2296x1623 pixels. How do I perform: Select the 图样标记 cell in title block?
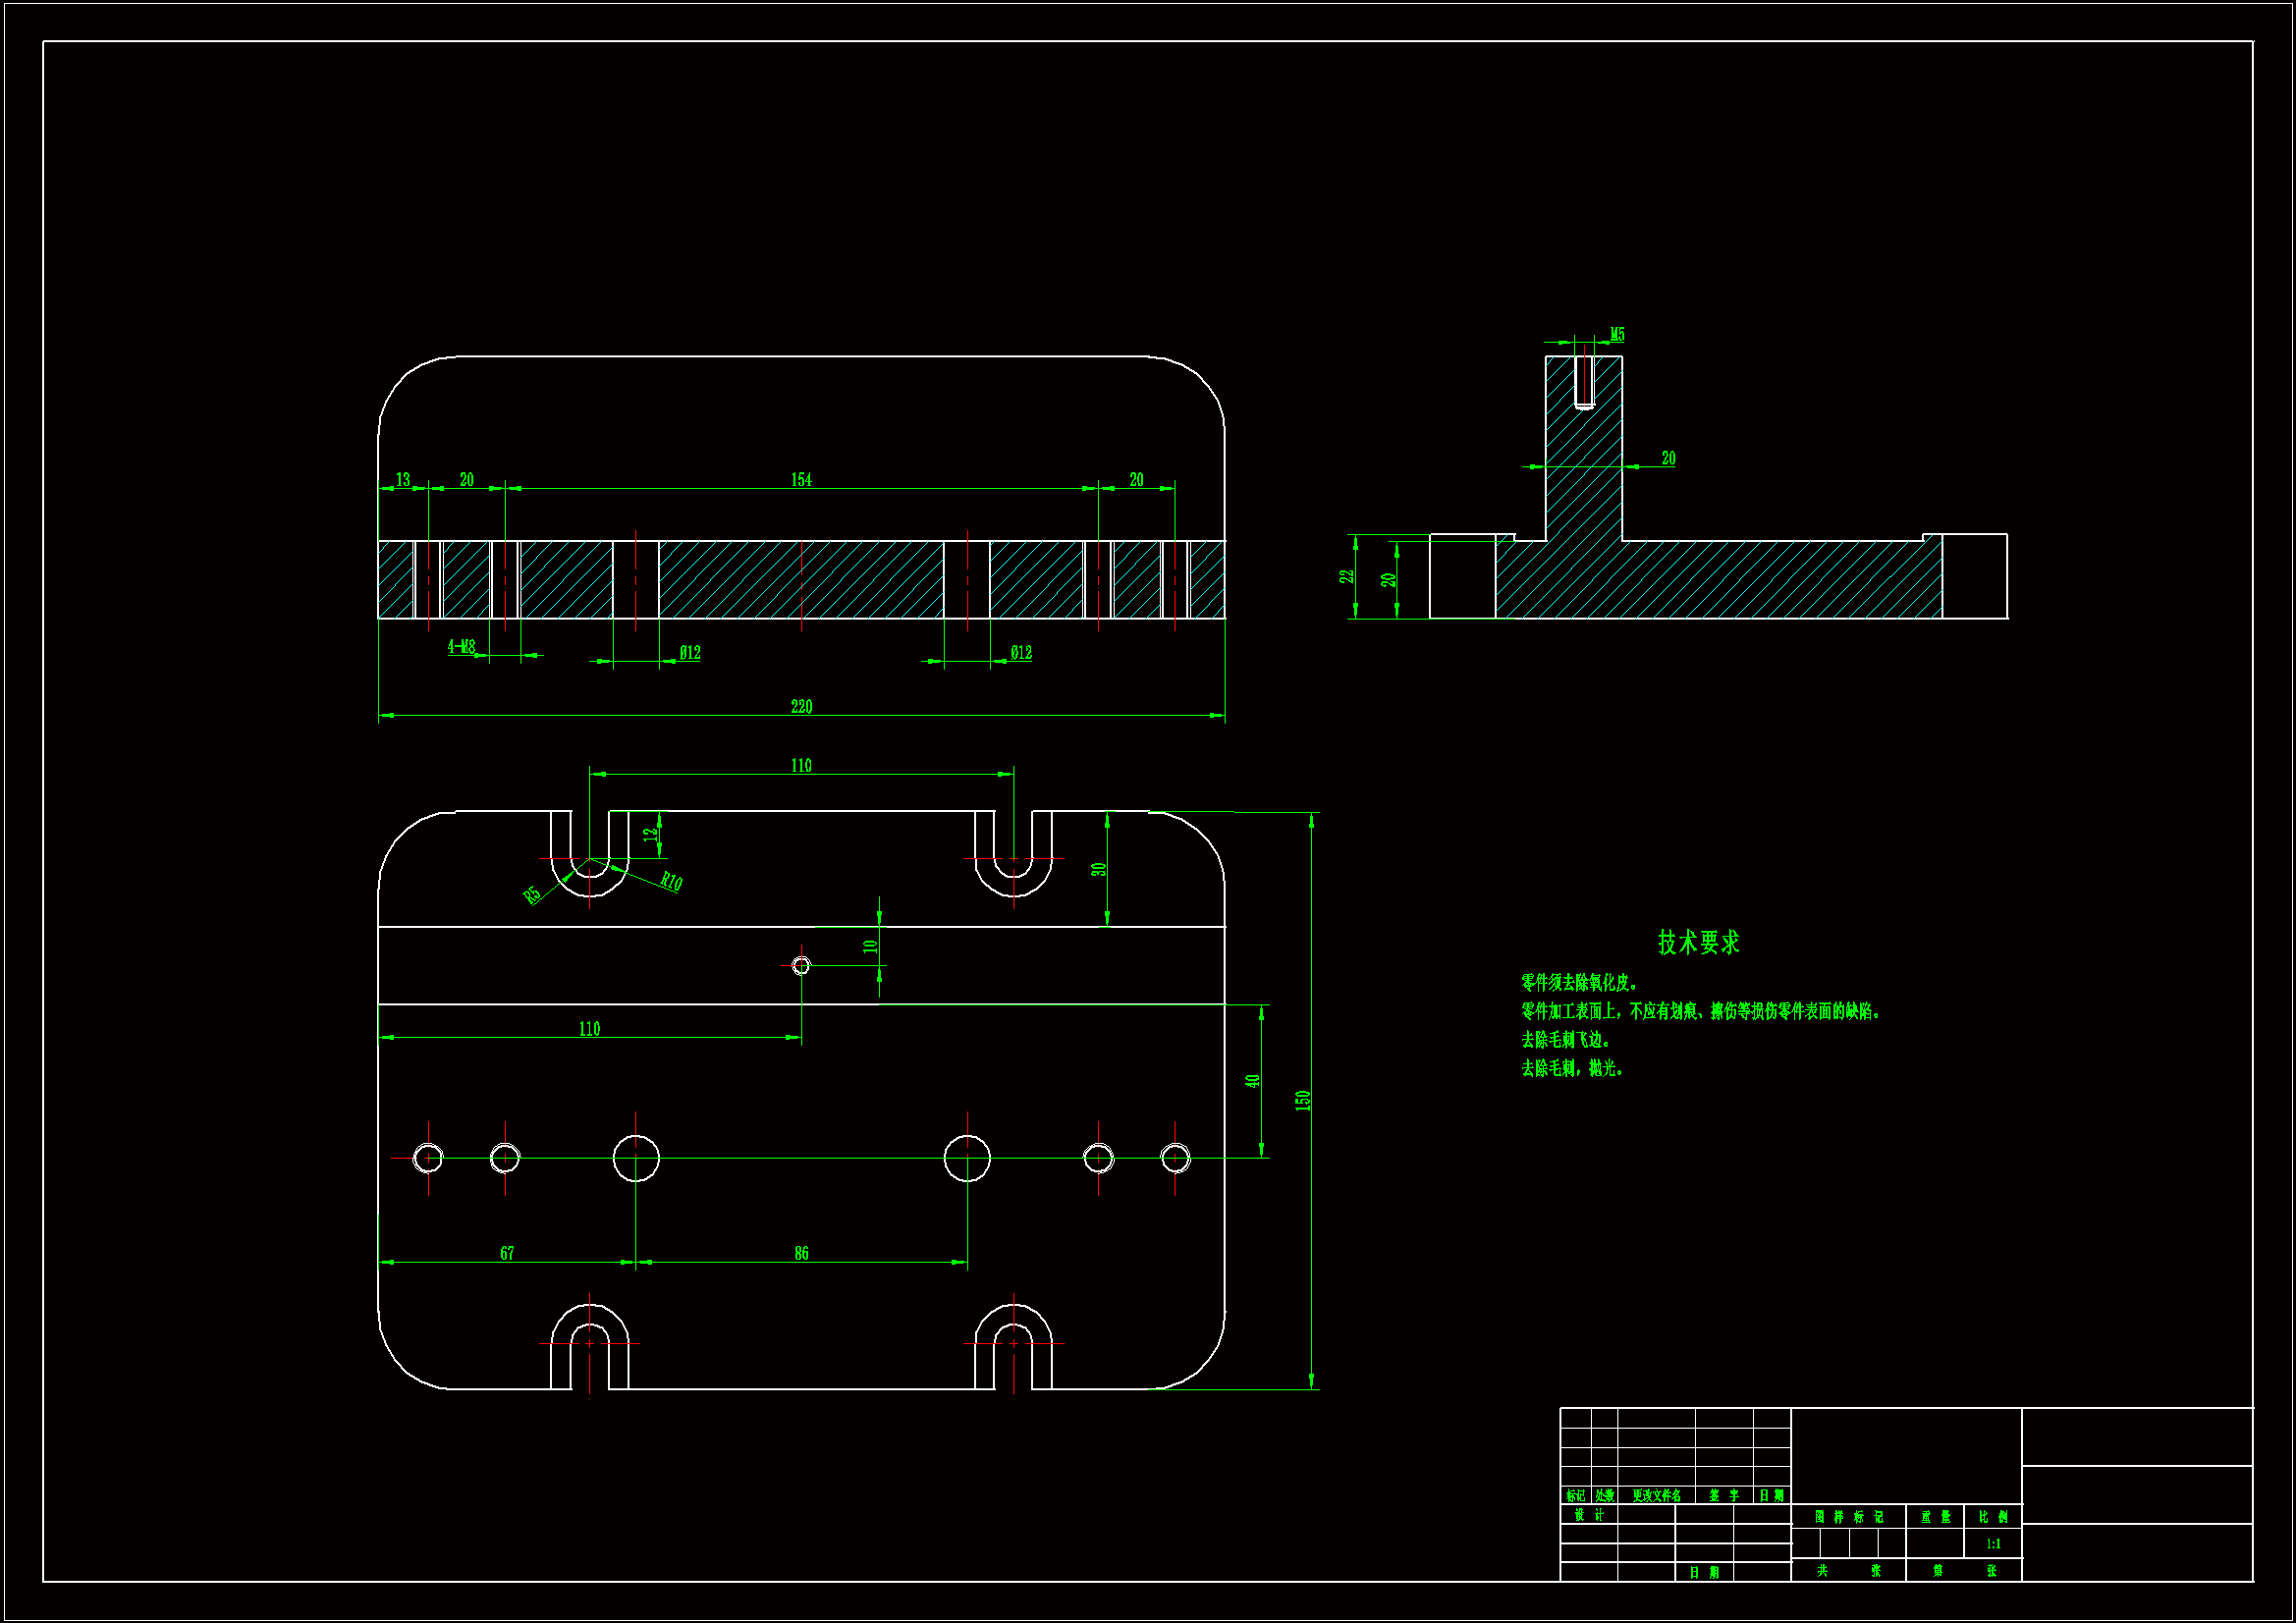click(1848, 1517)
